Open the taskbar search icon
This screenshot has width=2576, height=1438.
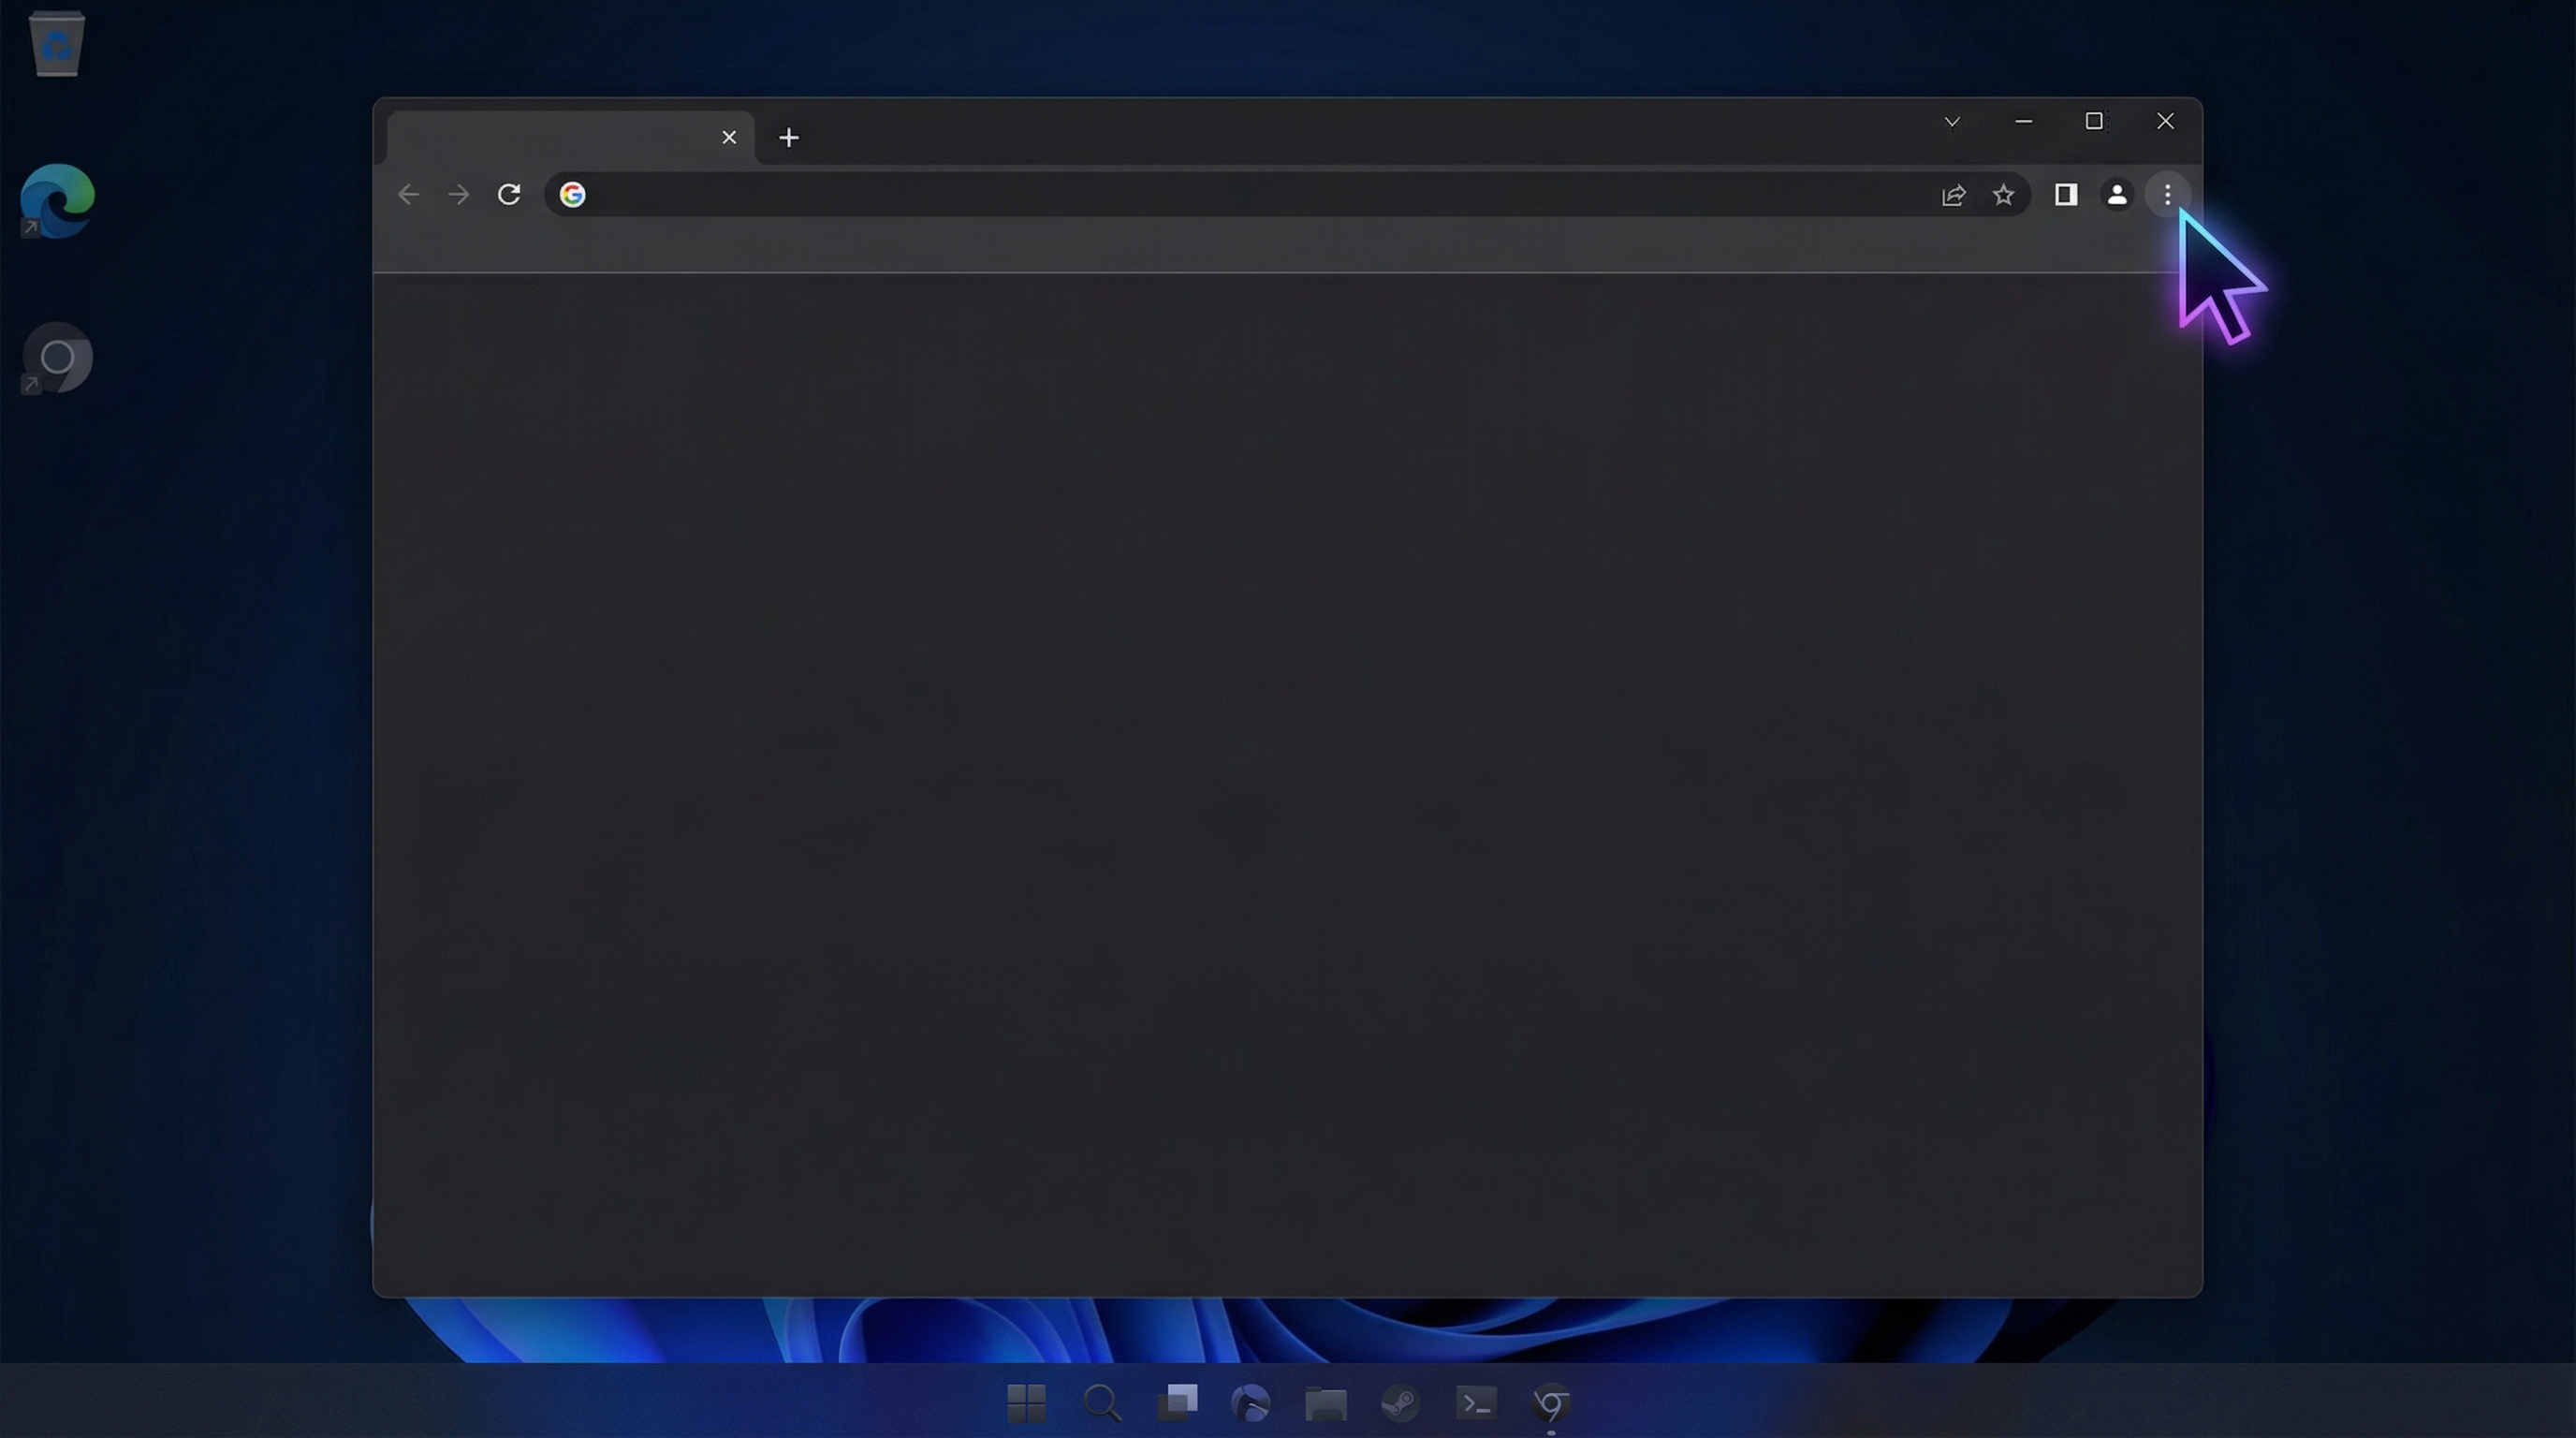click(x=1101, y=1403)
